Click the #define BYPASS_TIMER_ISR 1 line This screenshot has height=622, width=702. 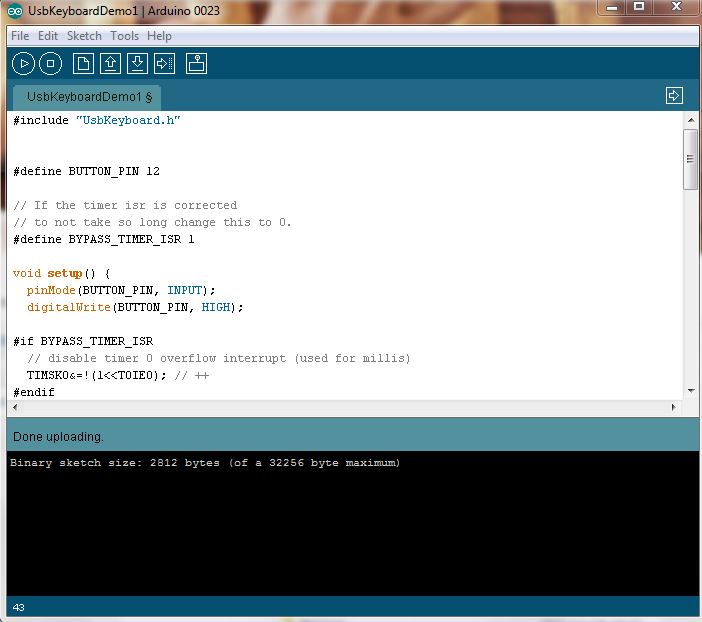tap(104, 240)
